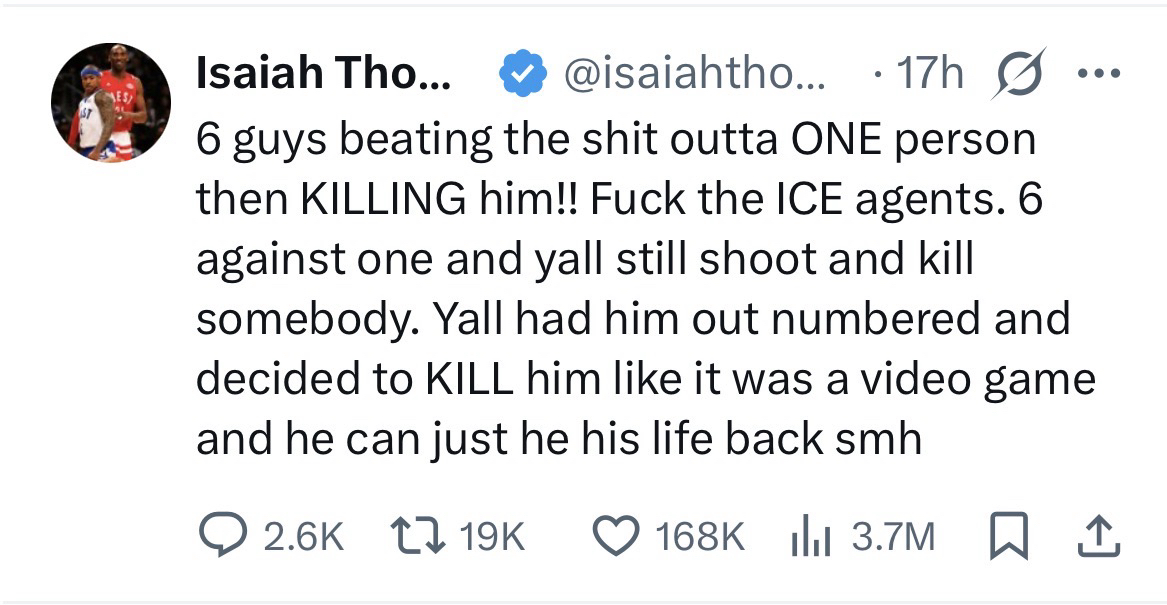The image size is (1167, 605).
Task: Click the tweet's first line starting "6 guys"
Action: tap(615, 141)
